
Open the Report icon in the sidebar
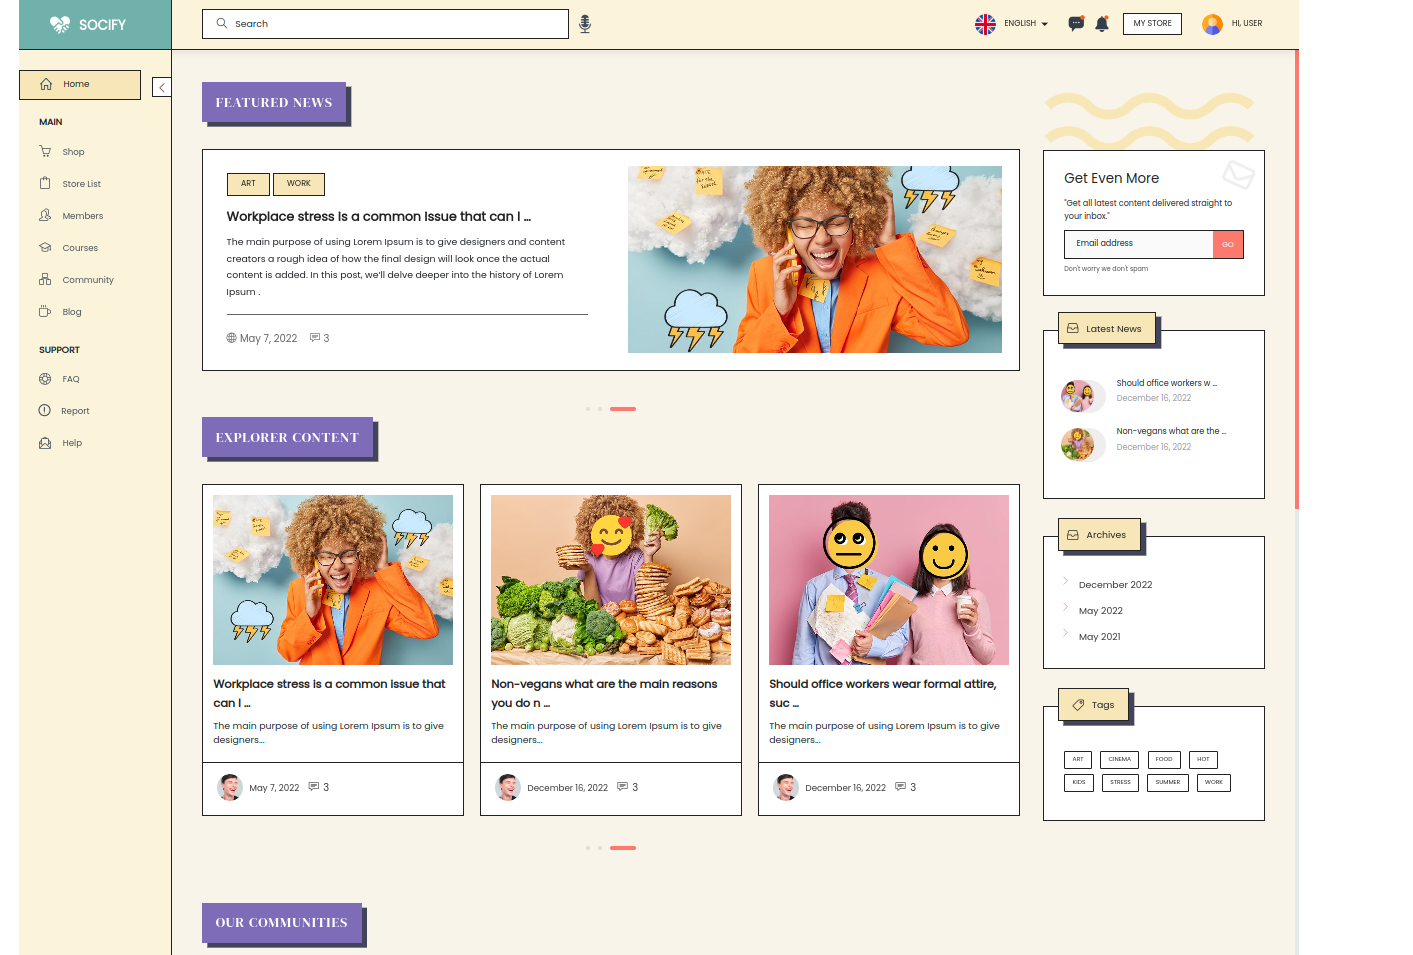pos(43,410)
